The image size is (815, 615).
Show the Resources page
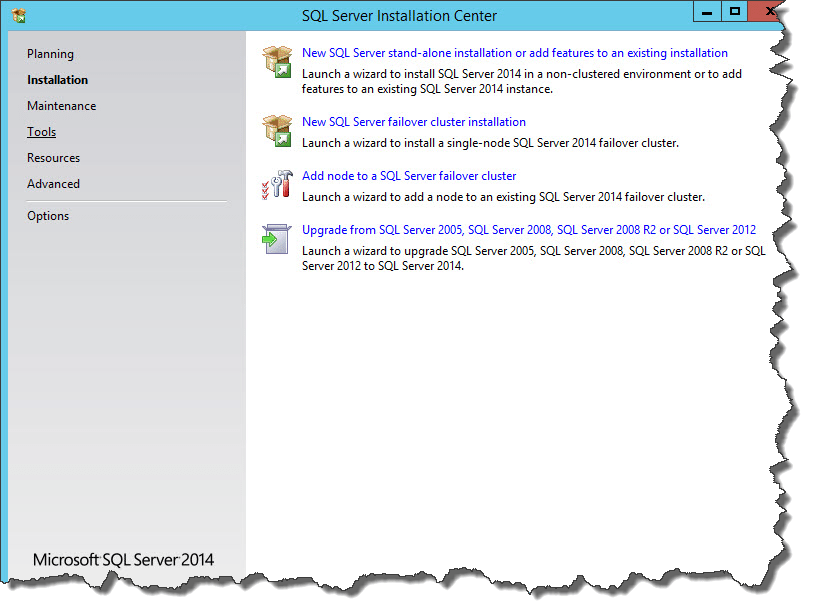click(53, 158)
